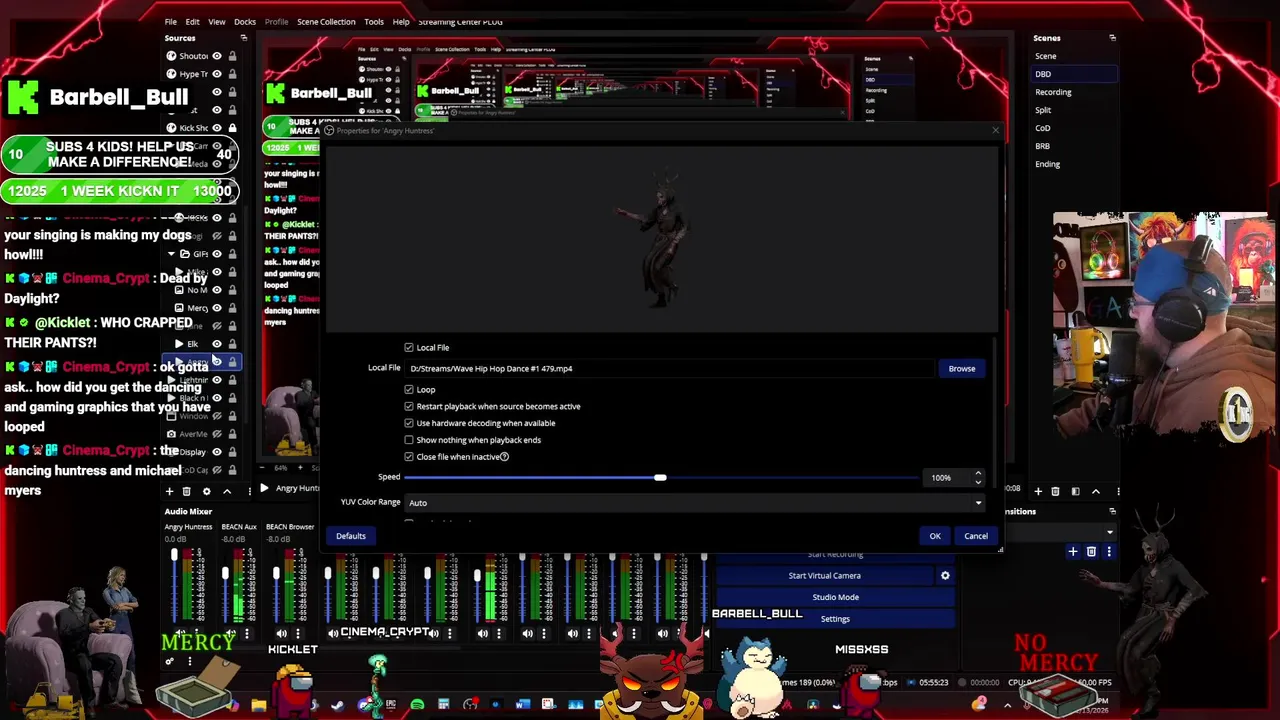Screen dimensions: 1280x720
Task: Open the Edit menu
Action: [x=192, y=22]
